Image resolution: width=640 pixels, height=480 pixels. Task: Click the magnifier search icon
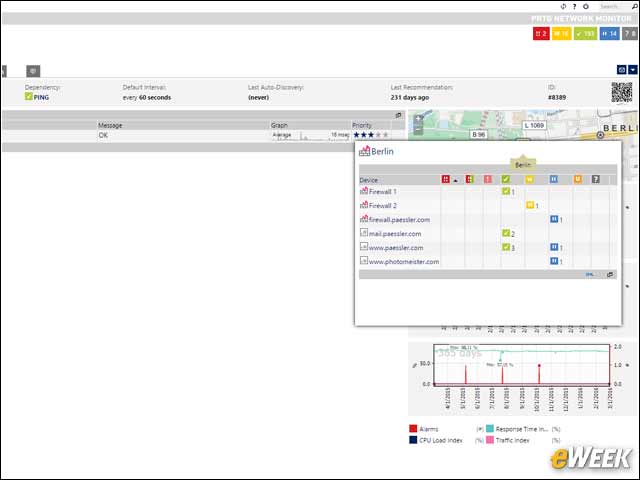tap(634, 6)
